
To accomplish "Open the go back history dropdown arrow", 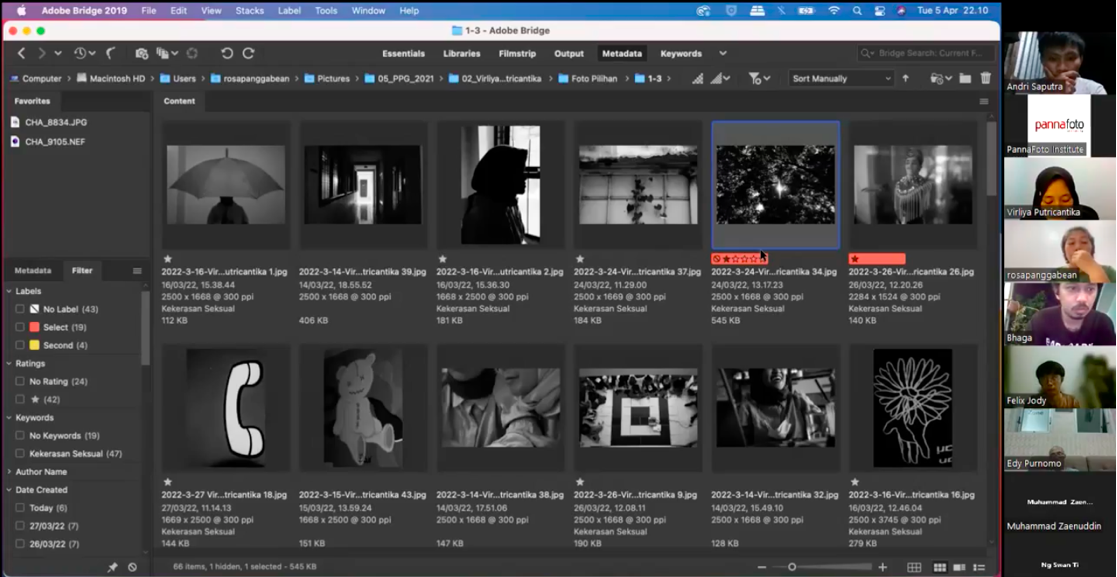I will 58,53.
